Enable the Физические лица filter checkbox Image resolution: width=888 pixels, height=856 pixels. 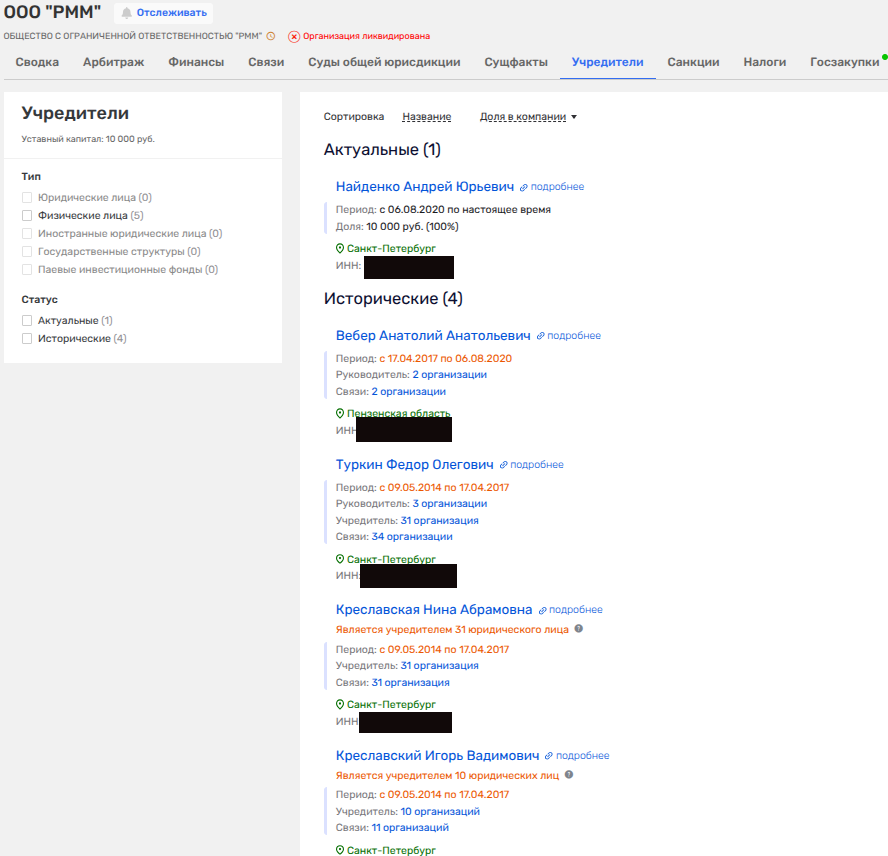click(x=28, y=215)
